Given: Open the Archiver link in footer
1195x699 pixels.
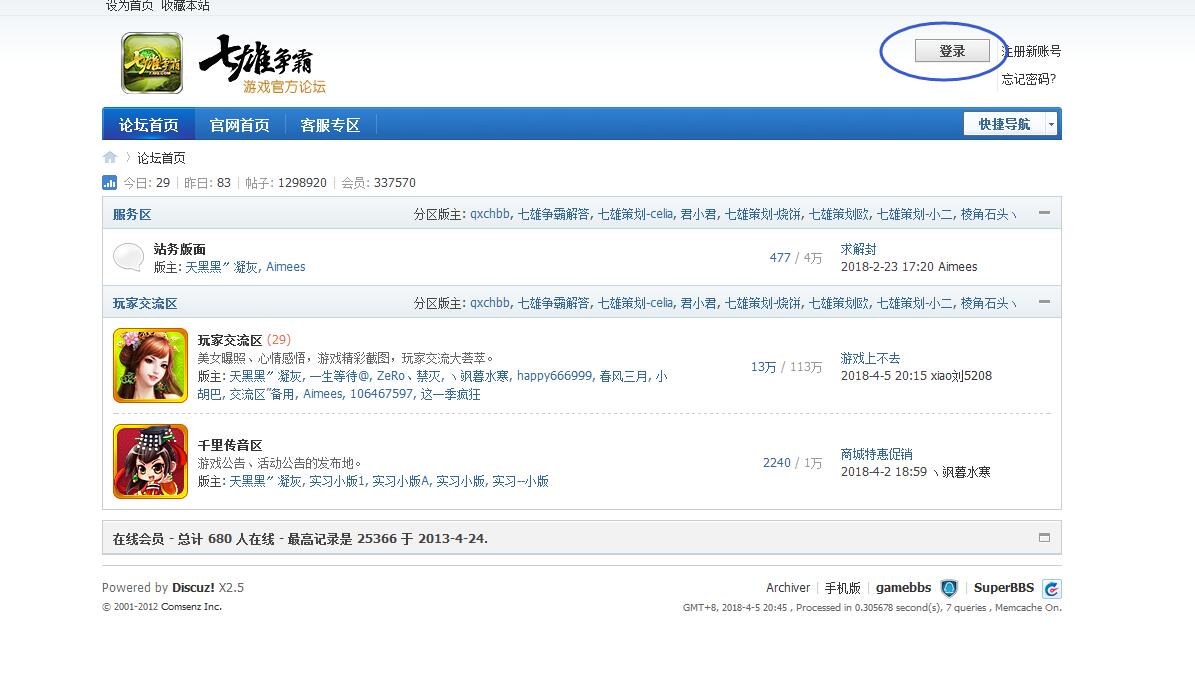Looking at the screenshot, I should click(x=788, y=588).
